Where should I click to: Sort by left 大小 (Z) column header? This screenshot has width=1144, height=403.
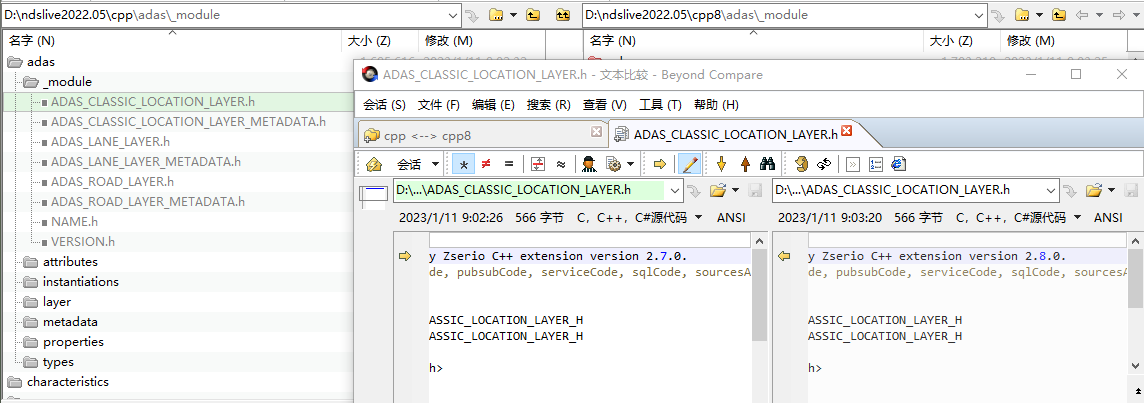click(x=379, y=41)
